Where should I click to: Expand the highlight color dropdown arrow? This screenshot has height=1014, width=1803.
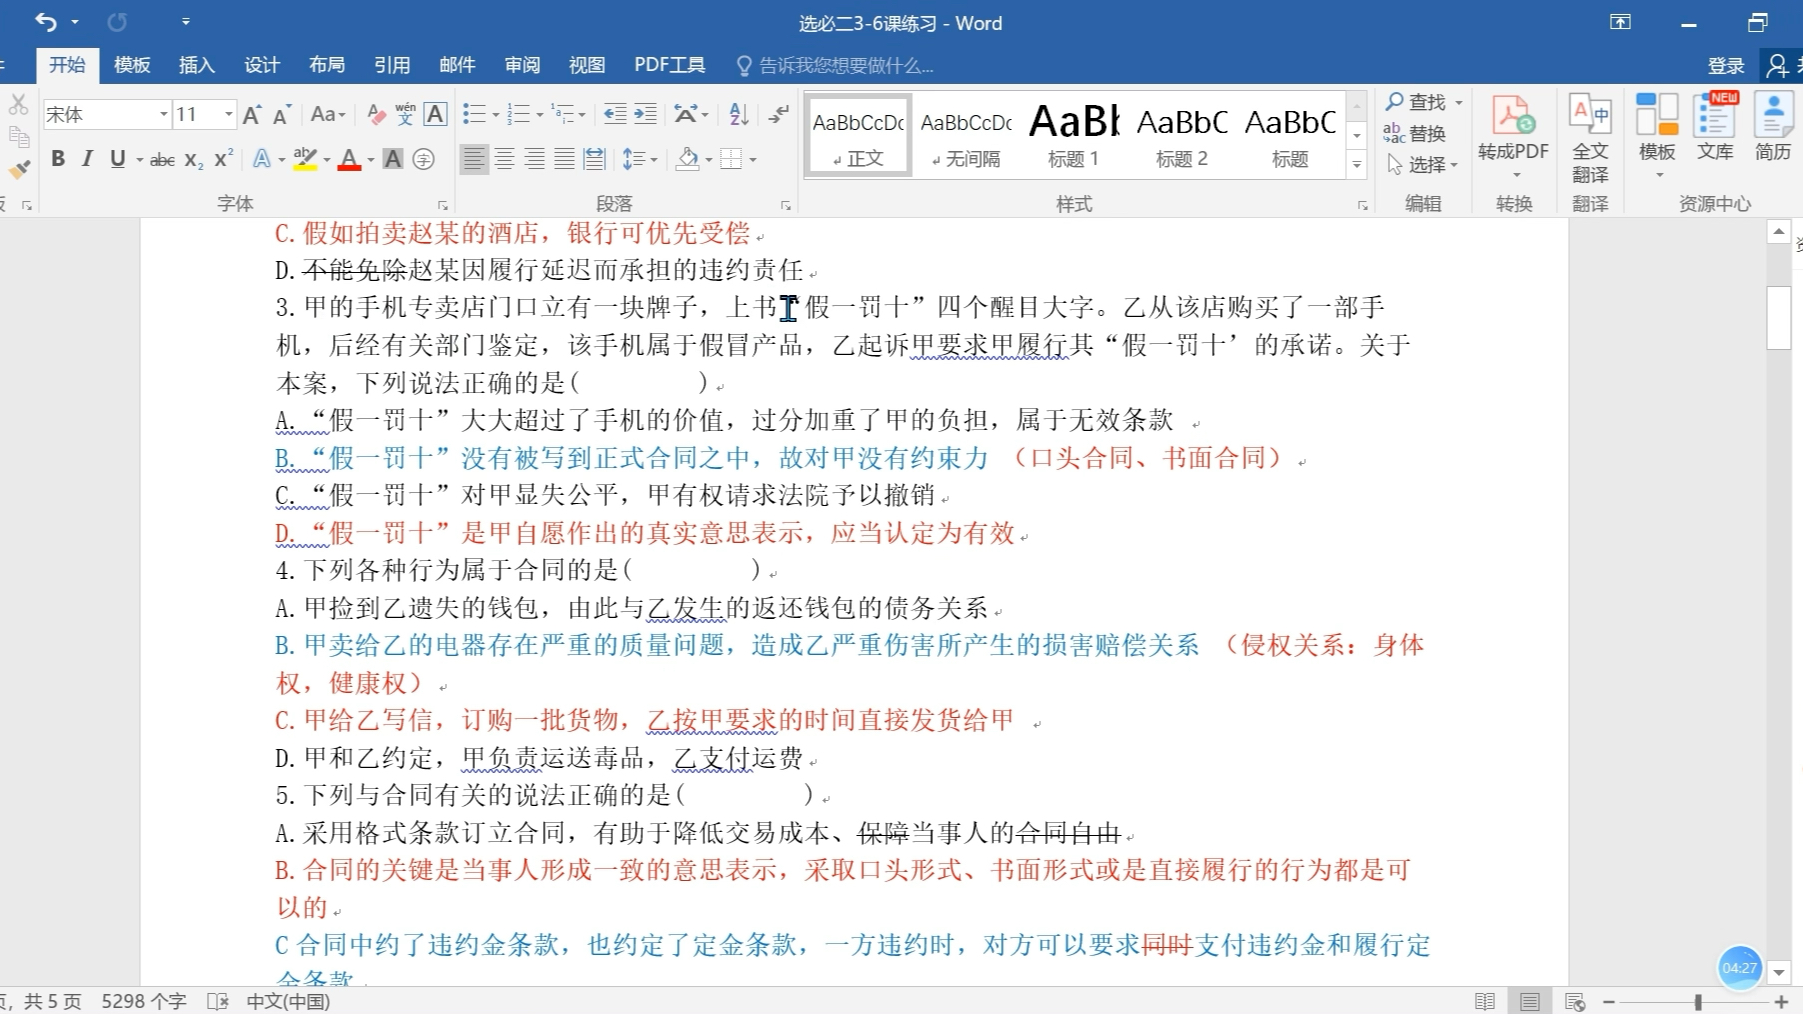click(x=326, y=160)
